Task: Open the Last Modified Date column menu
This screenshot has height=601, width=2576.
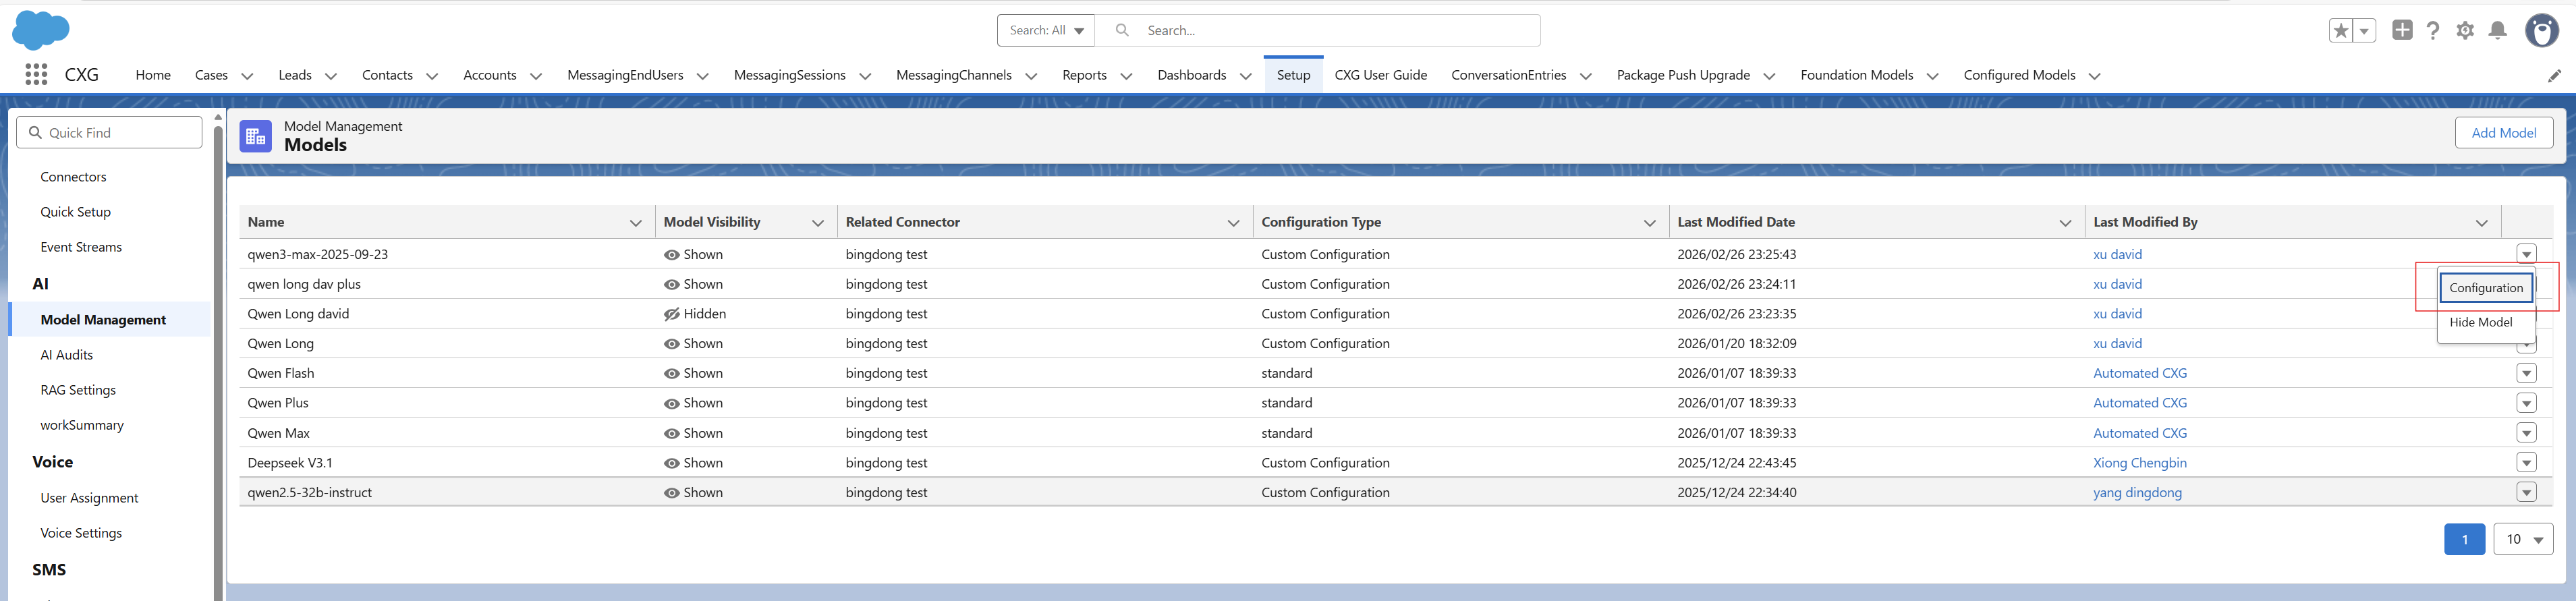Action: 2065,223
